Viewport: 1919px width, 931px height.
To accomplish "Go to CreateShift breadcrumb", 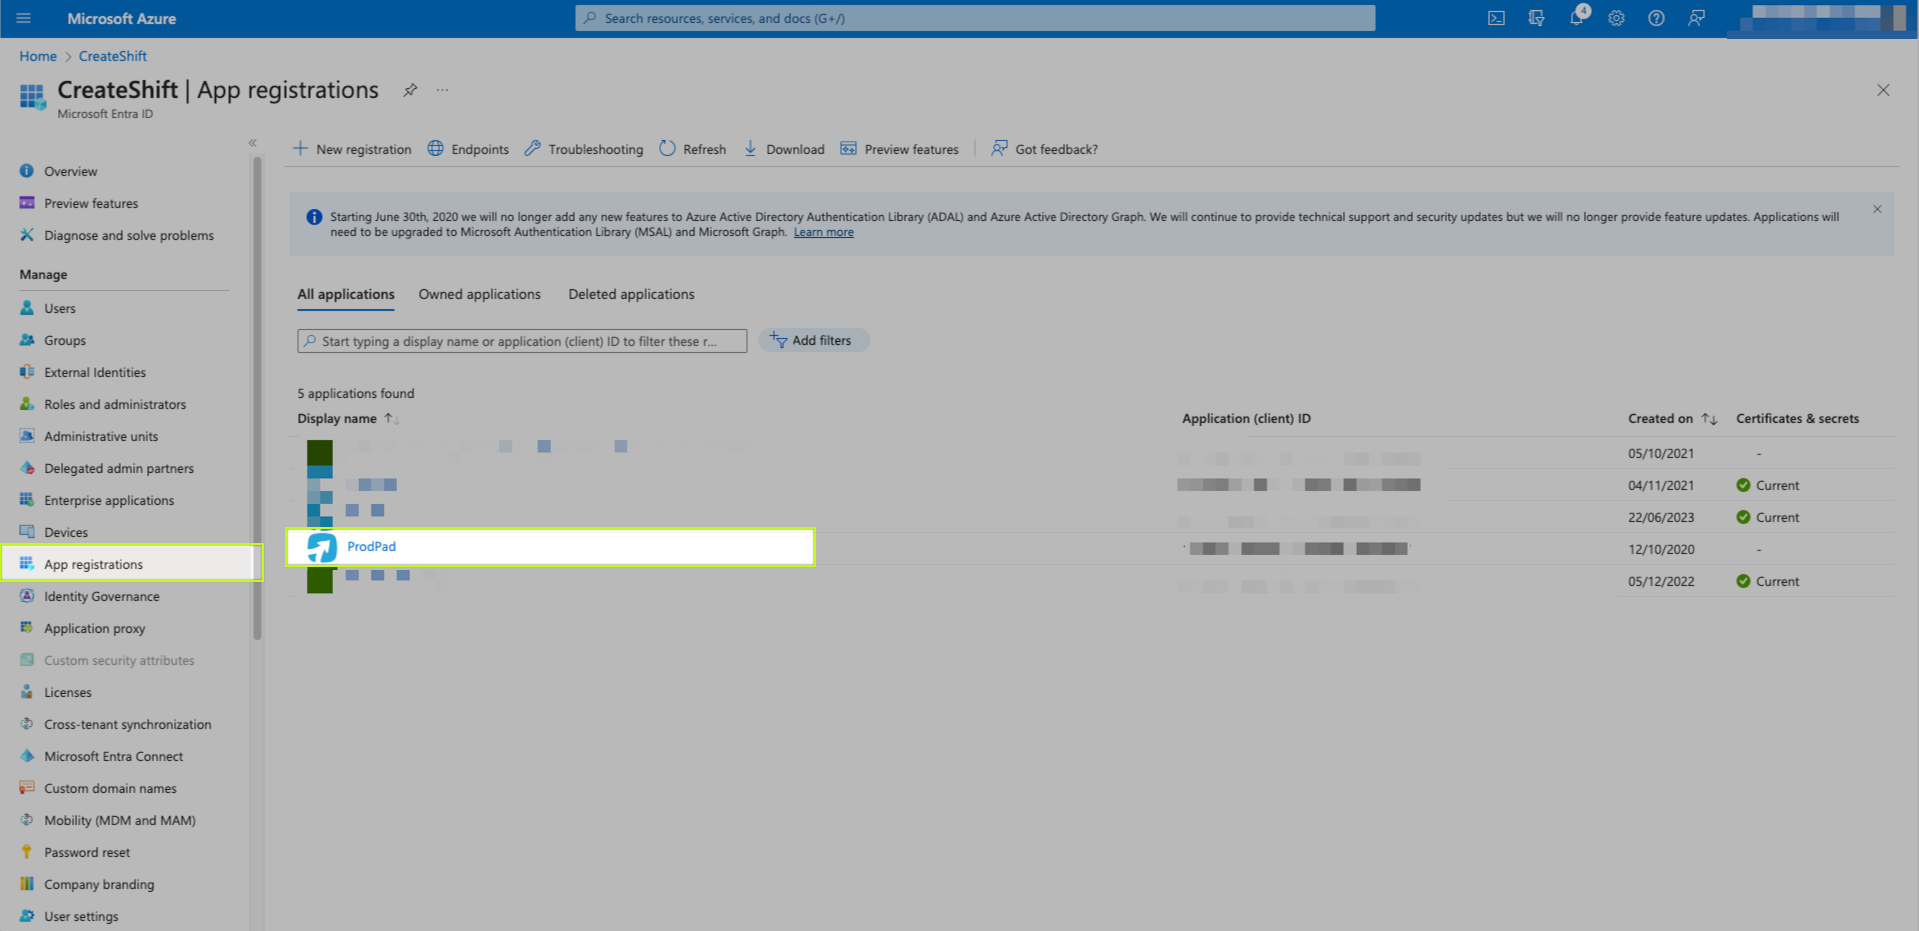I will tap(113, 56).
